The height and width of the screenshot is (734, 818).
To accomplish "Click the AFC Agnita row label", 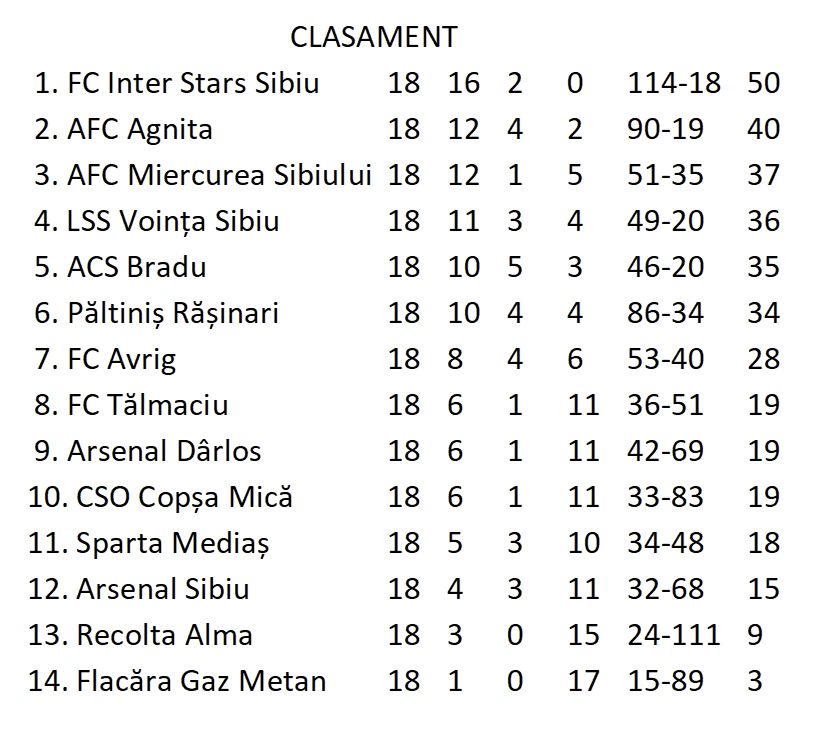I will pos(140,130).
